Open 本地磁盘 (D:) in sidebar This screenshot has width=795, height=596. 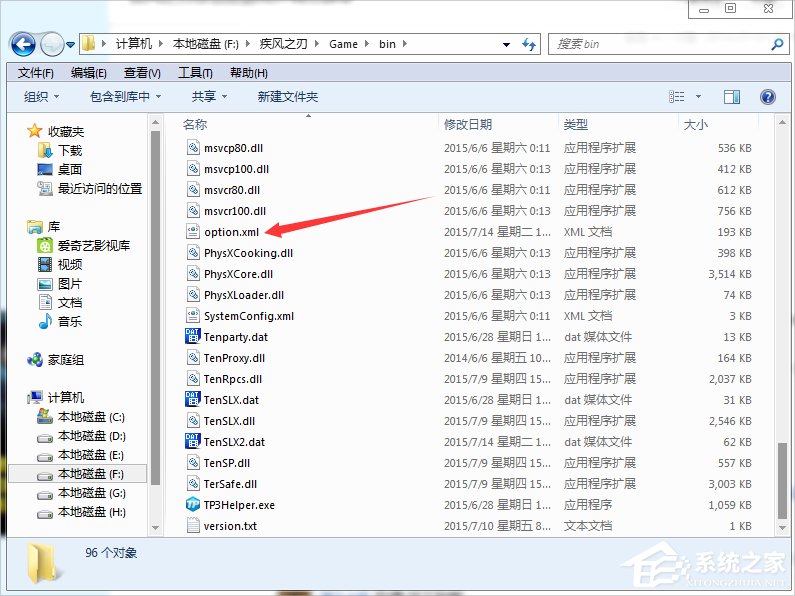pos(91,436)
